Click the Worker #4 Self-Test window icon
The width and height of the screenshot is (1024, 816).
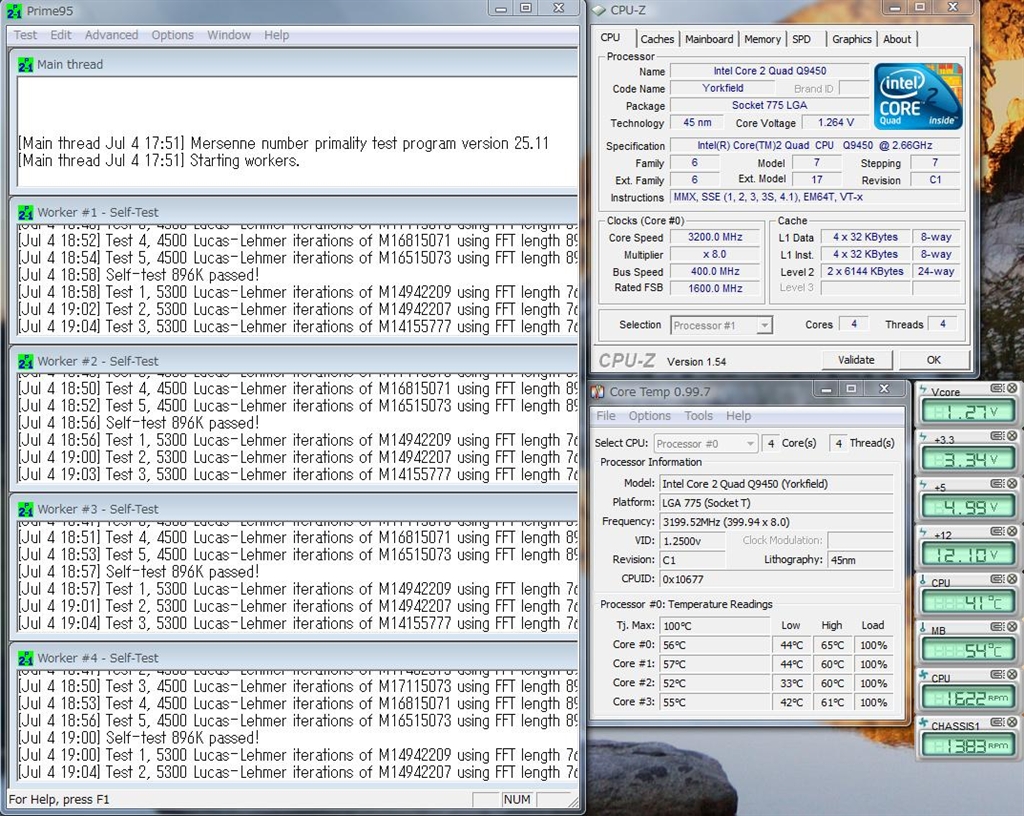pos(25,658)
